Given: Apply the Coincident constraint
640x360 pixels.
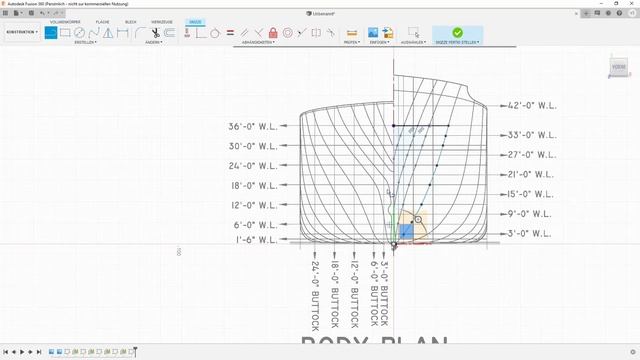Looking at the screenshot, I should point(200,33).
